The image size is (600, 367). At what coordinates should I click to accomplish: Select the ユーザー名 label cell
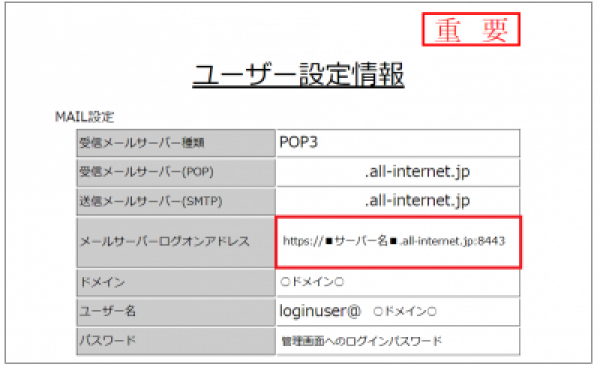pos(176,312)
